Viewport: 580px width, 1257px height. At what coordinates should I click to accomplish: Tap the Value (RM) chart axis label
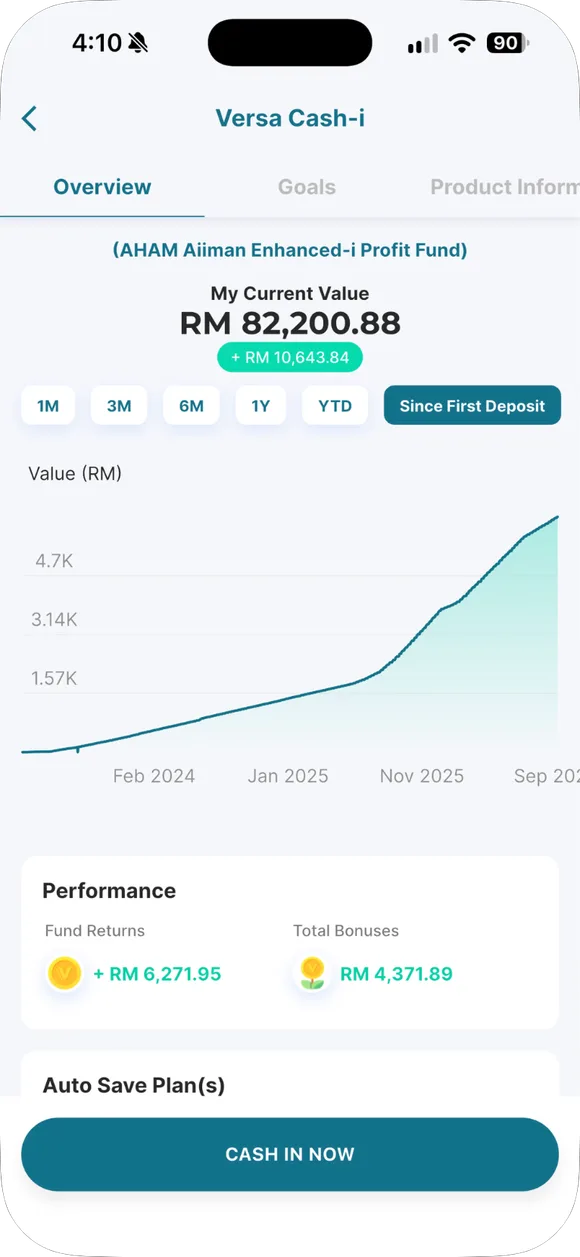click(x=75, y=474)
